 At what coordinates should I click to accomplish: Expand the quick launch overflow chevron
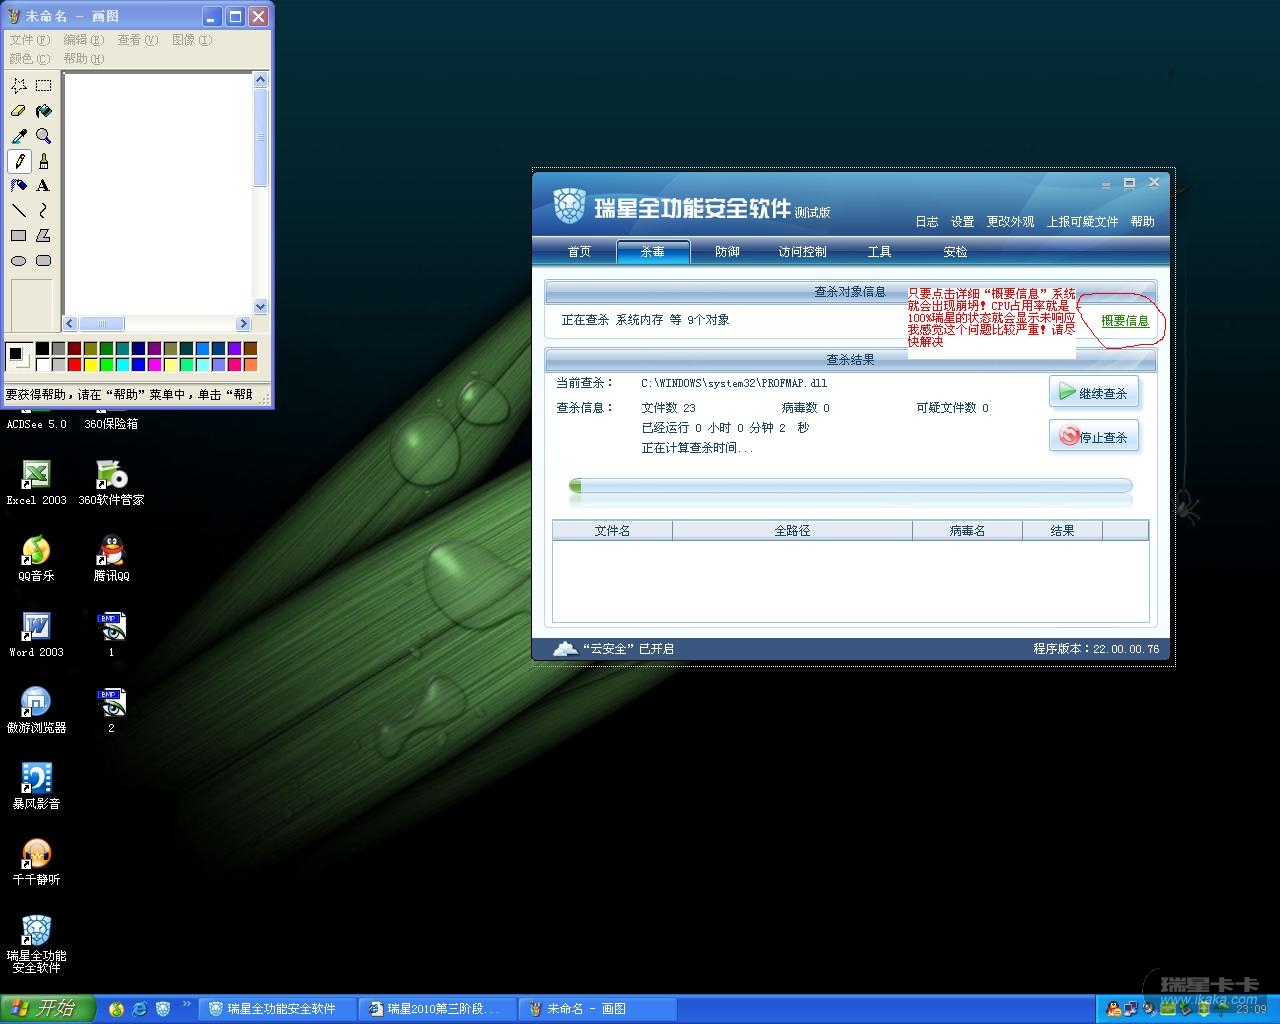tap(186, 1004)
